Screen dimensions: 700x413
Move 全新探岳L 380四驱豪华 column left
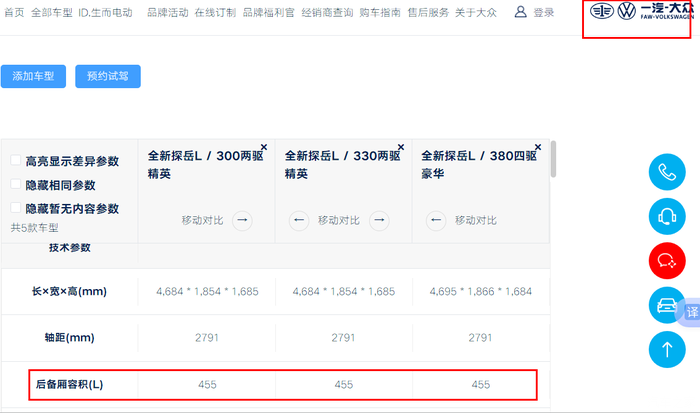point(435,220)
